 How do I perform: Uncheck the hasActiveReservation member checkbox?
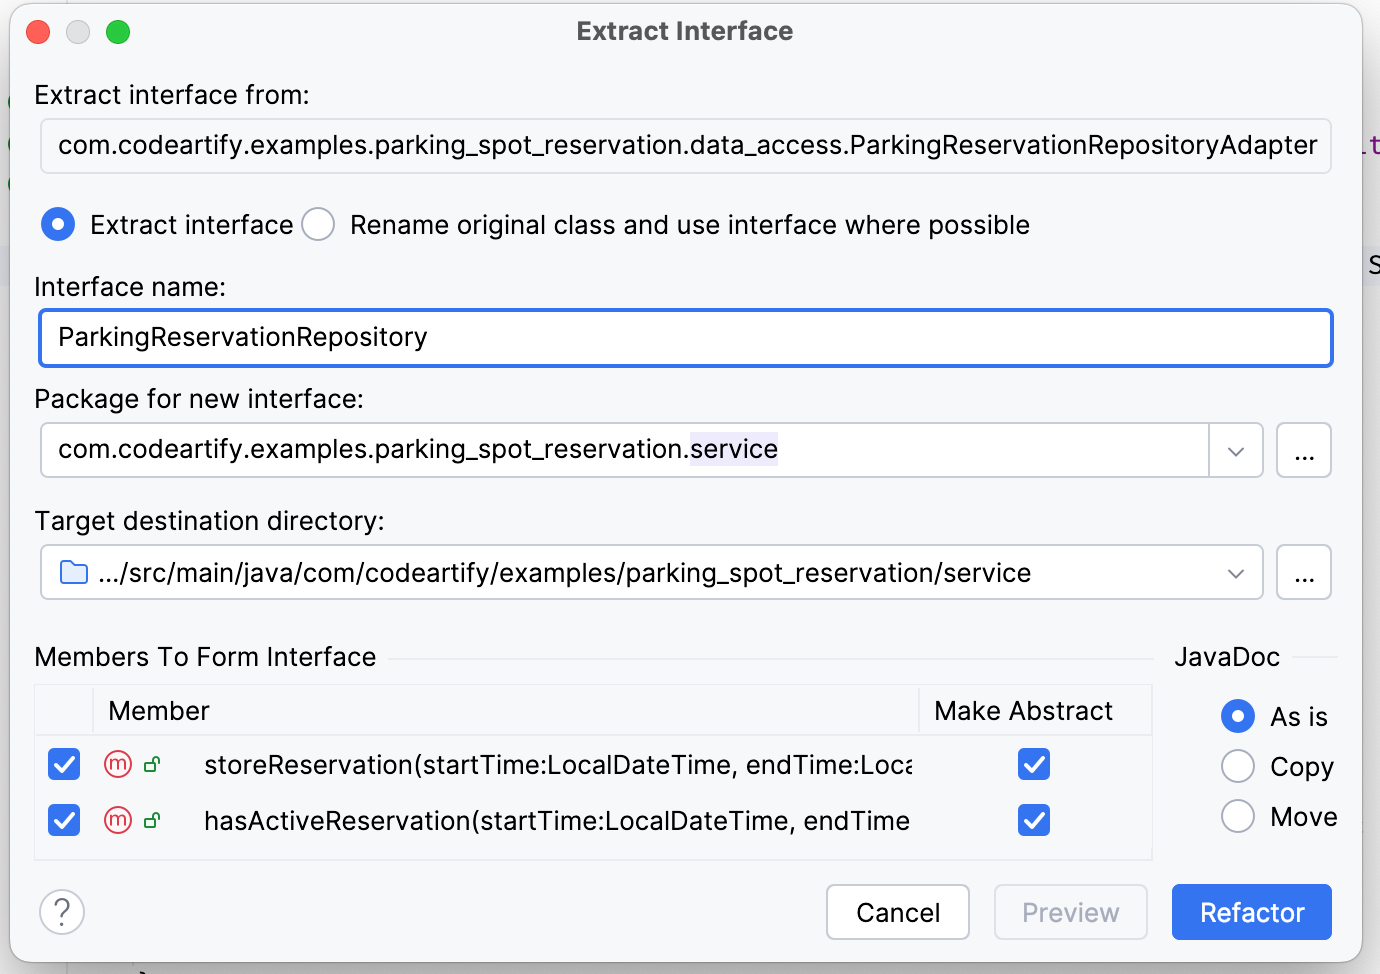[x=64, y=821]
